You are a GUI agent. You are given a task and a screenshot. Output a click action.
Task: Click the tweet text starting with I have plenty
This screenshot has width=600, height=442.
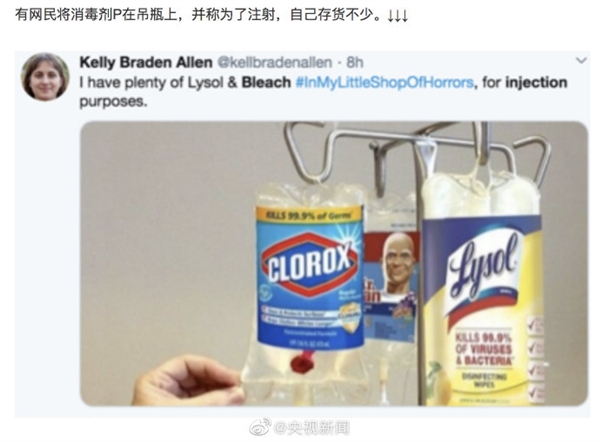[323, 92]
